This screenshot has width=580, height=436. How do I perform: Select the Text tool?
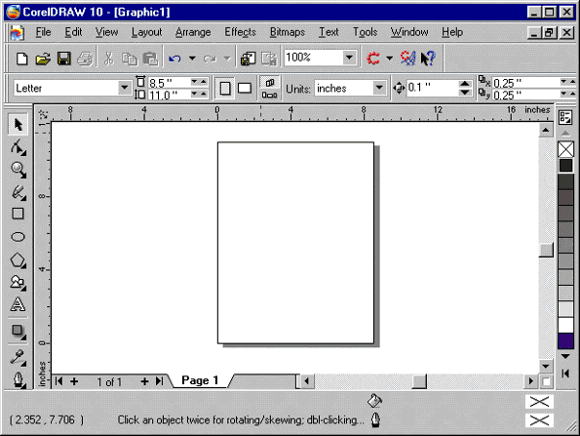[x=18, y=304]
